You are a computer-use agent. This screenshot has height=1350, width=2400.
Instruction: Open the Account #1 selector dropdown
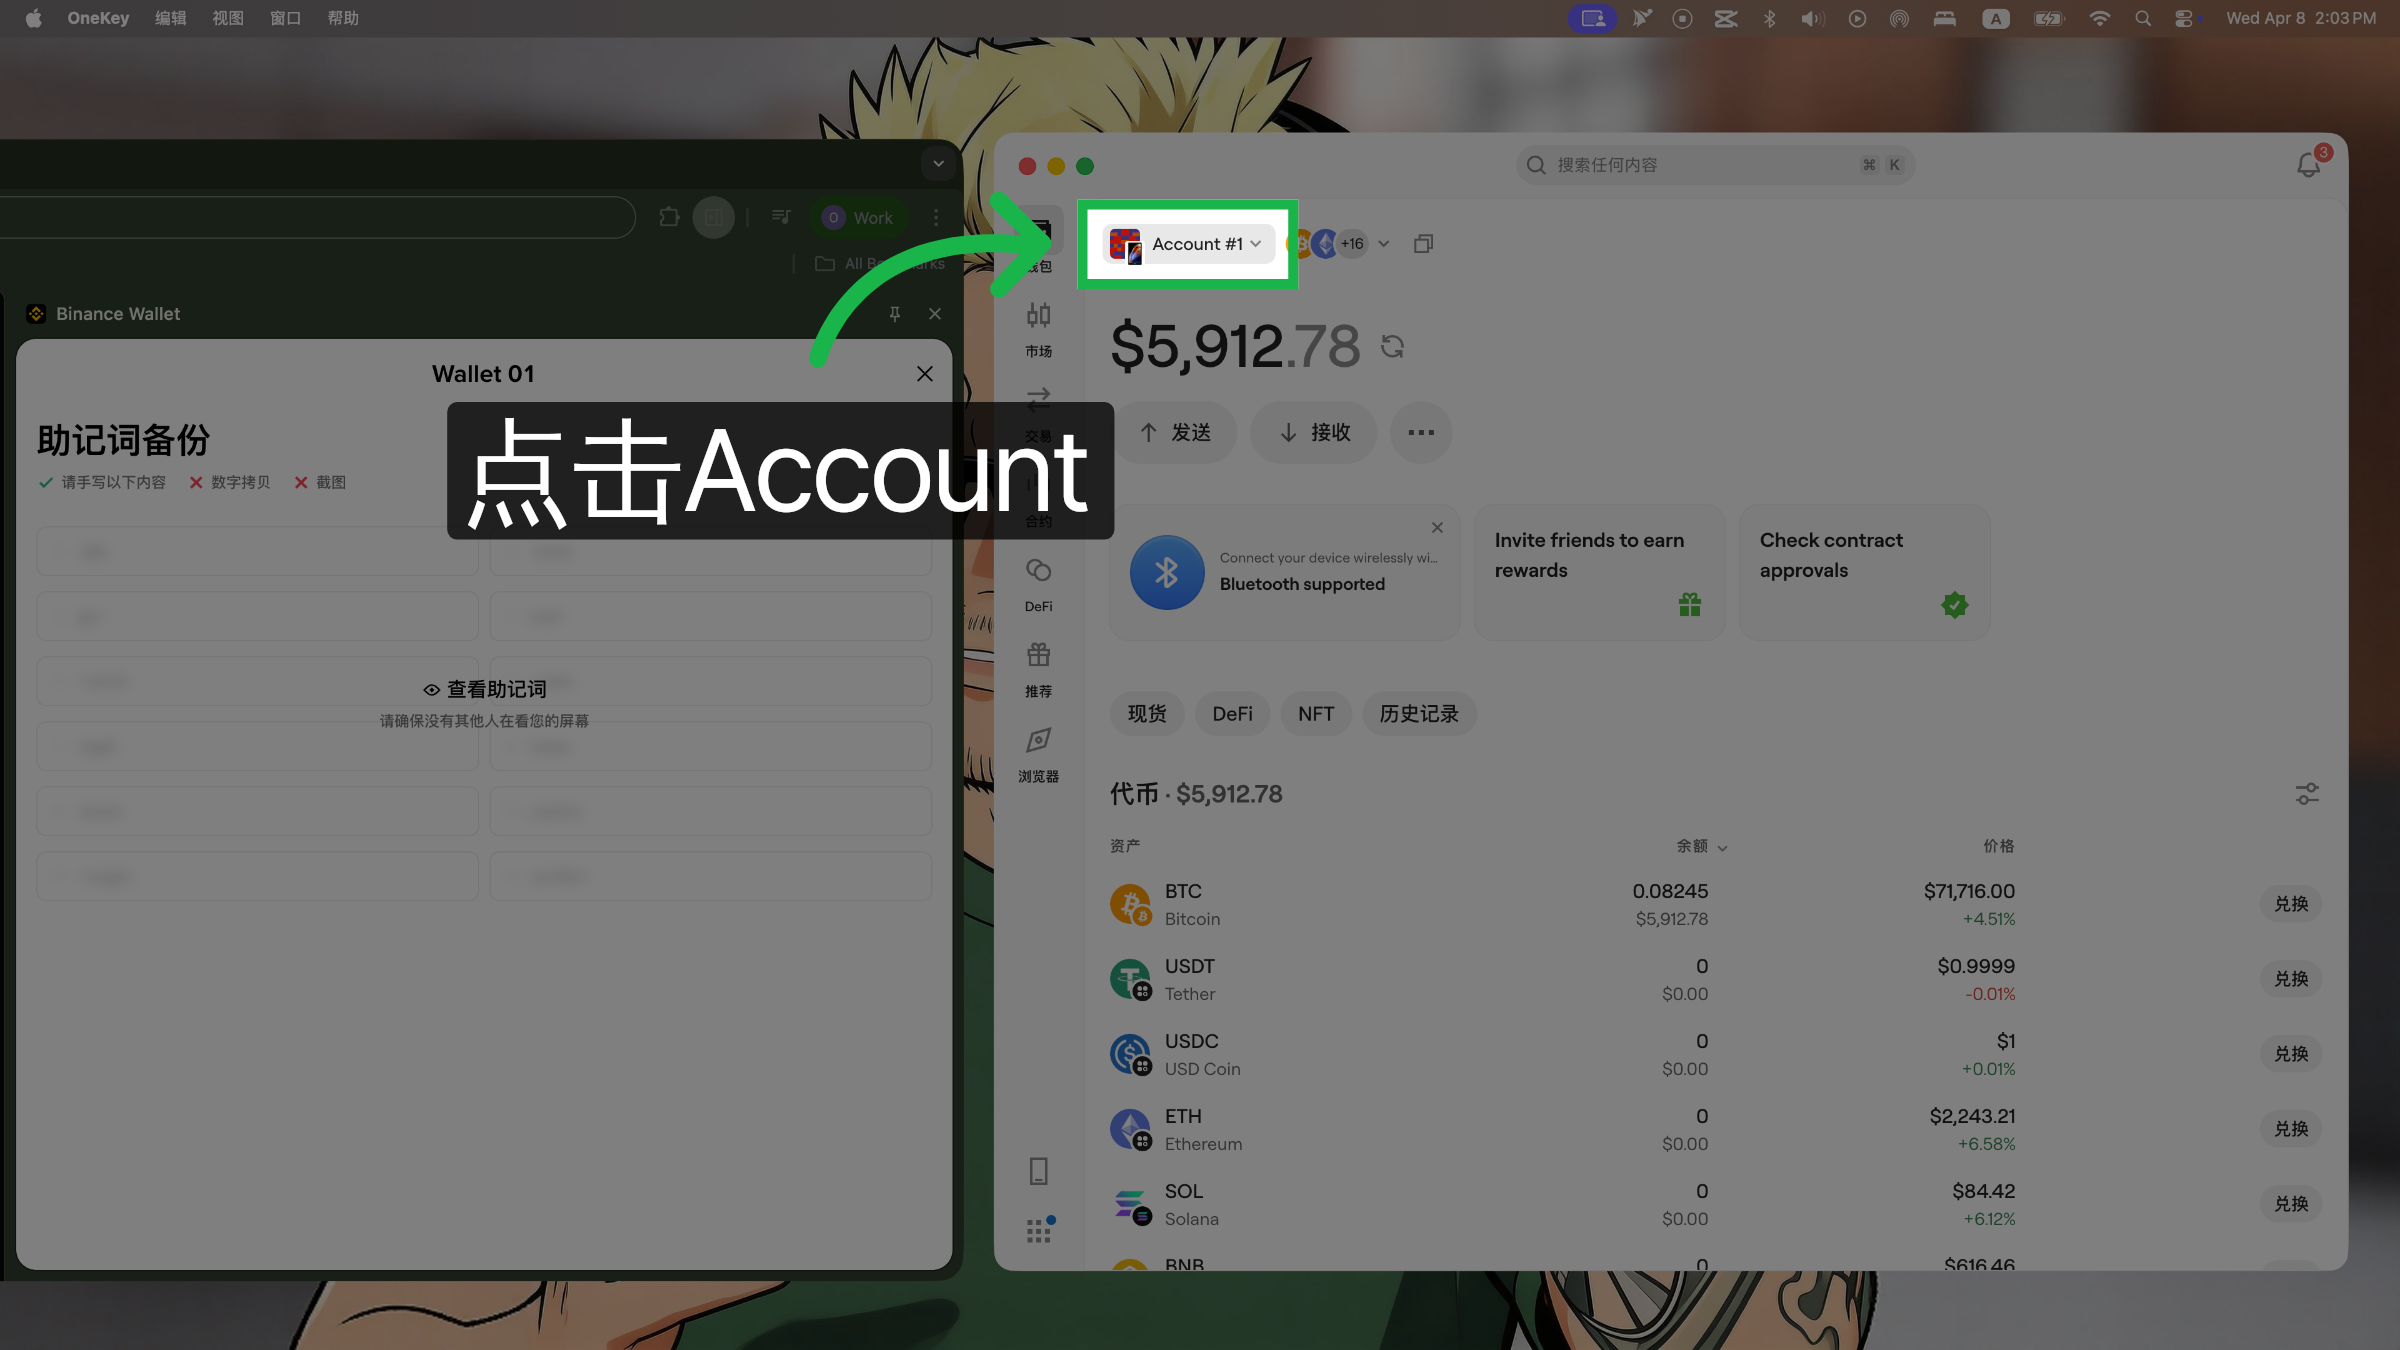pyautogui.click(x=1187, y=244)
